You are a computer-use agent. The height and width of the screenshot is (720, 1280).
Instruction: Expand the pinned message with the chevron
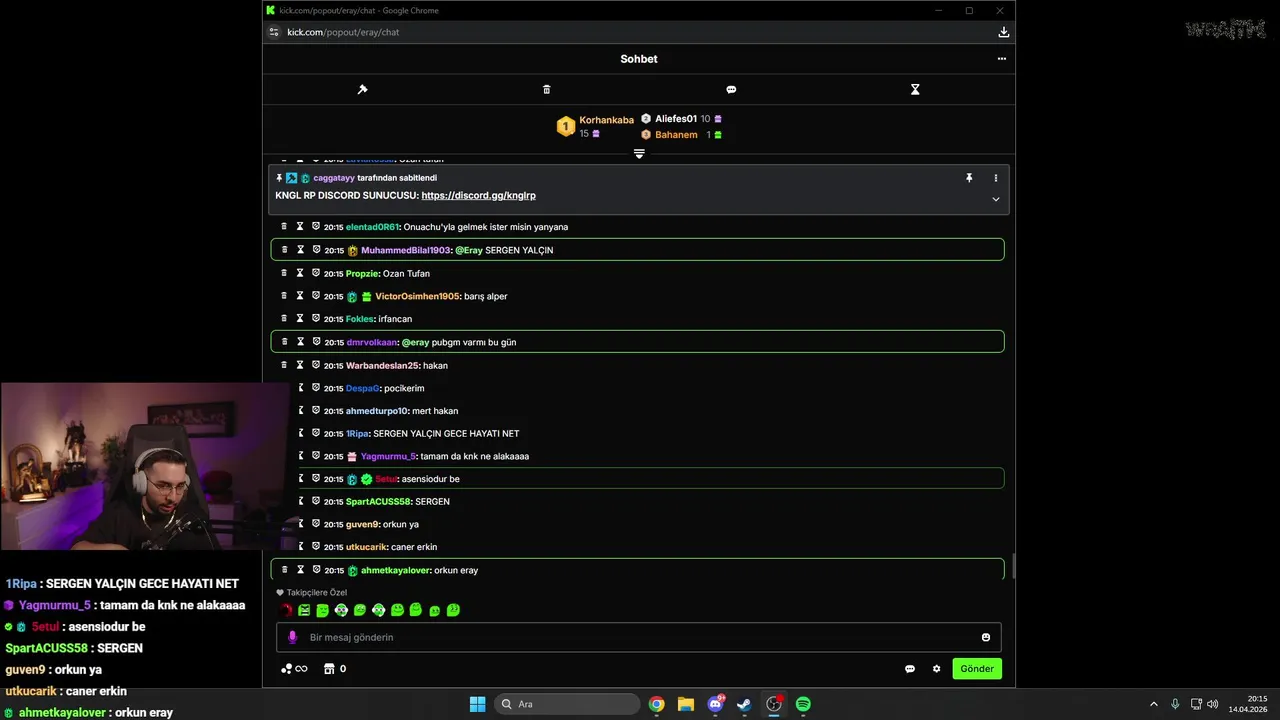(x=995, y=199)
